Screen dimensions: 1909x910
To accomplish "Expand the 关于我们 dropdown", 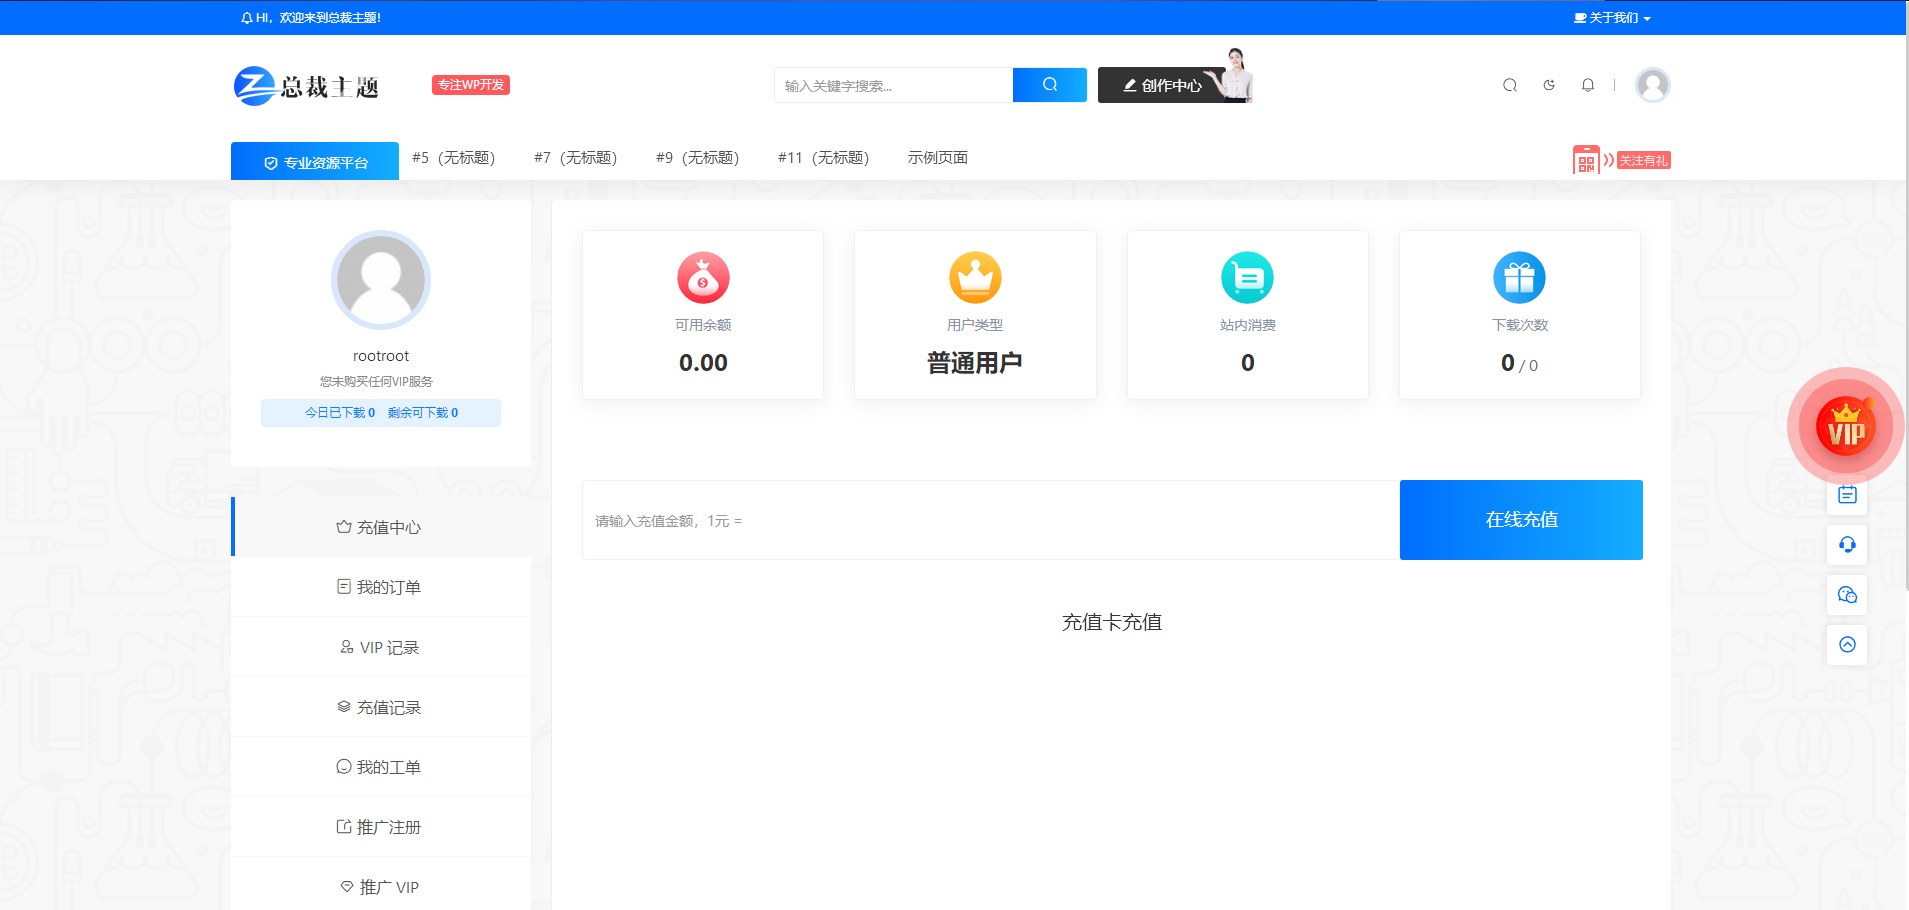I will pyautogui.click(x=1612, y=18).
